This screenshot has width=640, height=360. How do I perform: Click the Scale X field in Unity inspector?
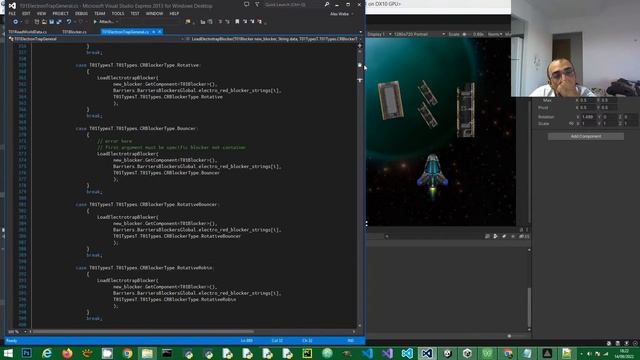point(588,123)
